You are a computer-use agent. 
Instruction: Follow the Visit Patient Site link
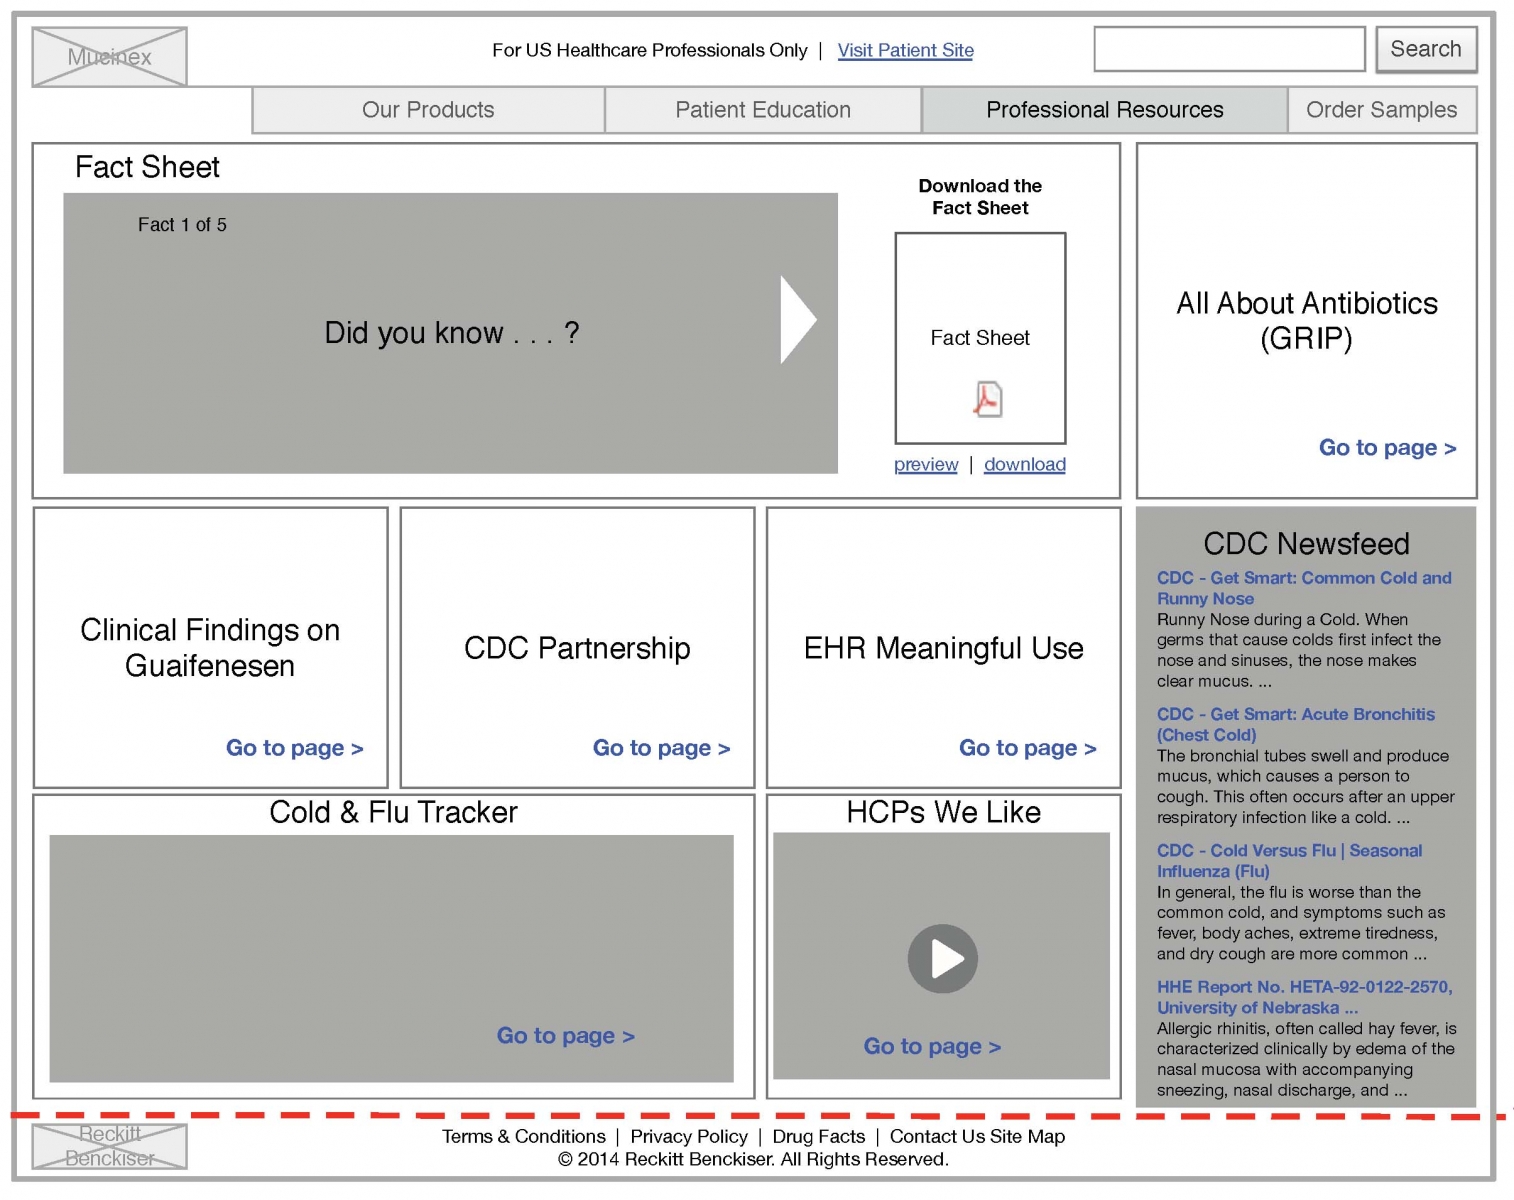tap(905, 50)
